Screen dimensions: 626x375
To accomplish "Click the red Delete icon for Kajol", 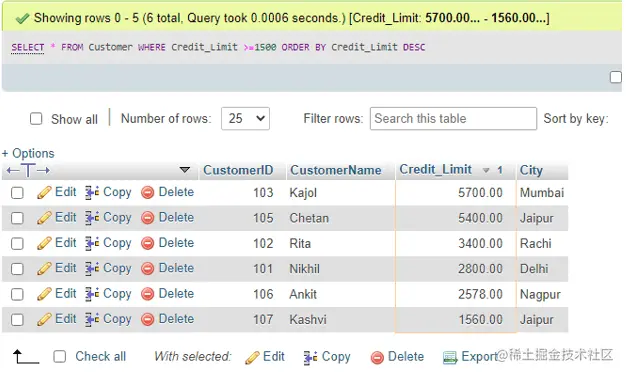I will click(x=147, y=192).
